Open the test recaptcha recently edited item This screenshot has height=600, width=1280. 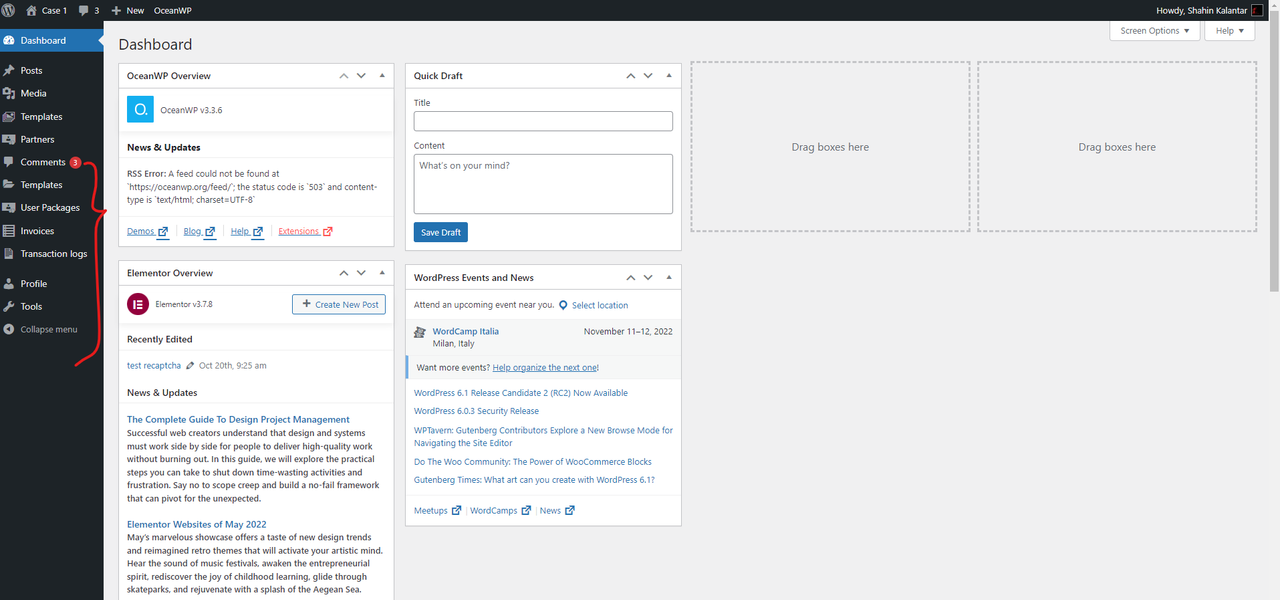pyautogui.click(x=154, y=366)
